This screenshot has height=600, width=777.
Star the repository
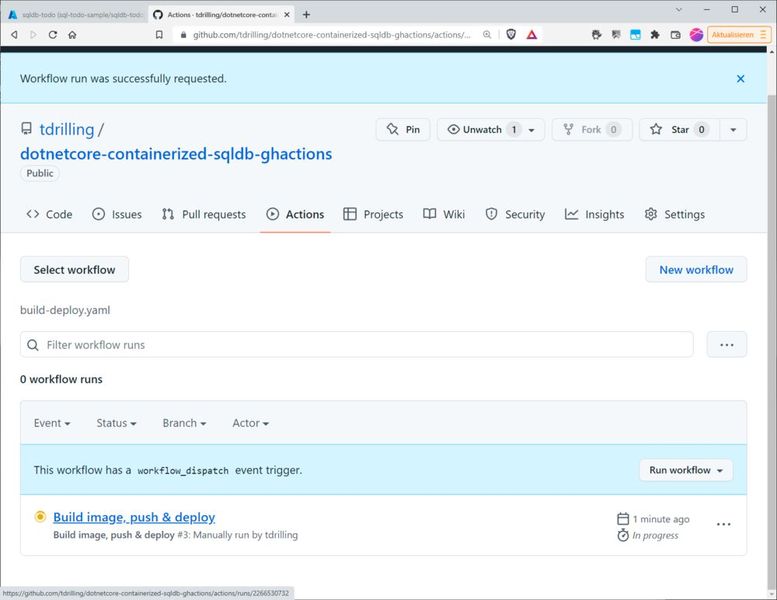click(x=679, y=130)
